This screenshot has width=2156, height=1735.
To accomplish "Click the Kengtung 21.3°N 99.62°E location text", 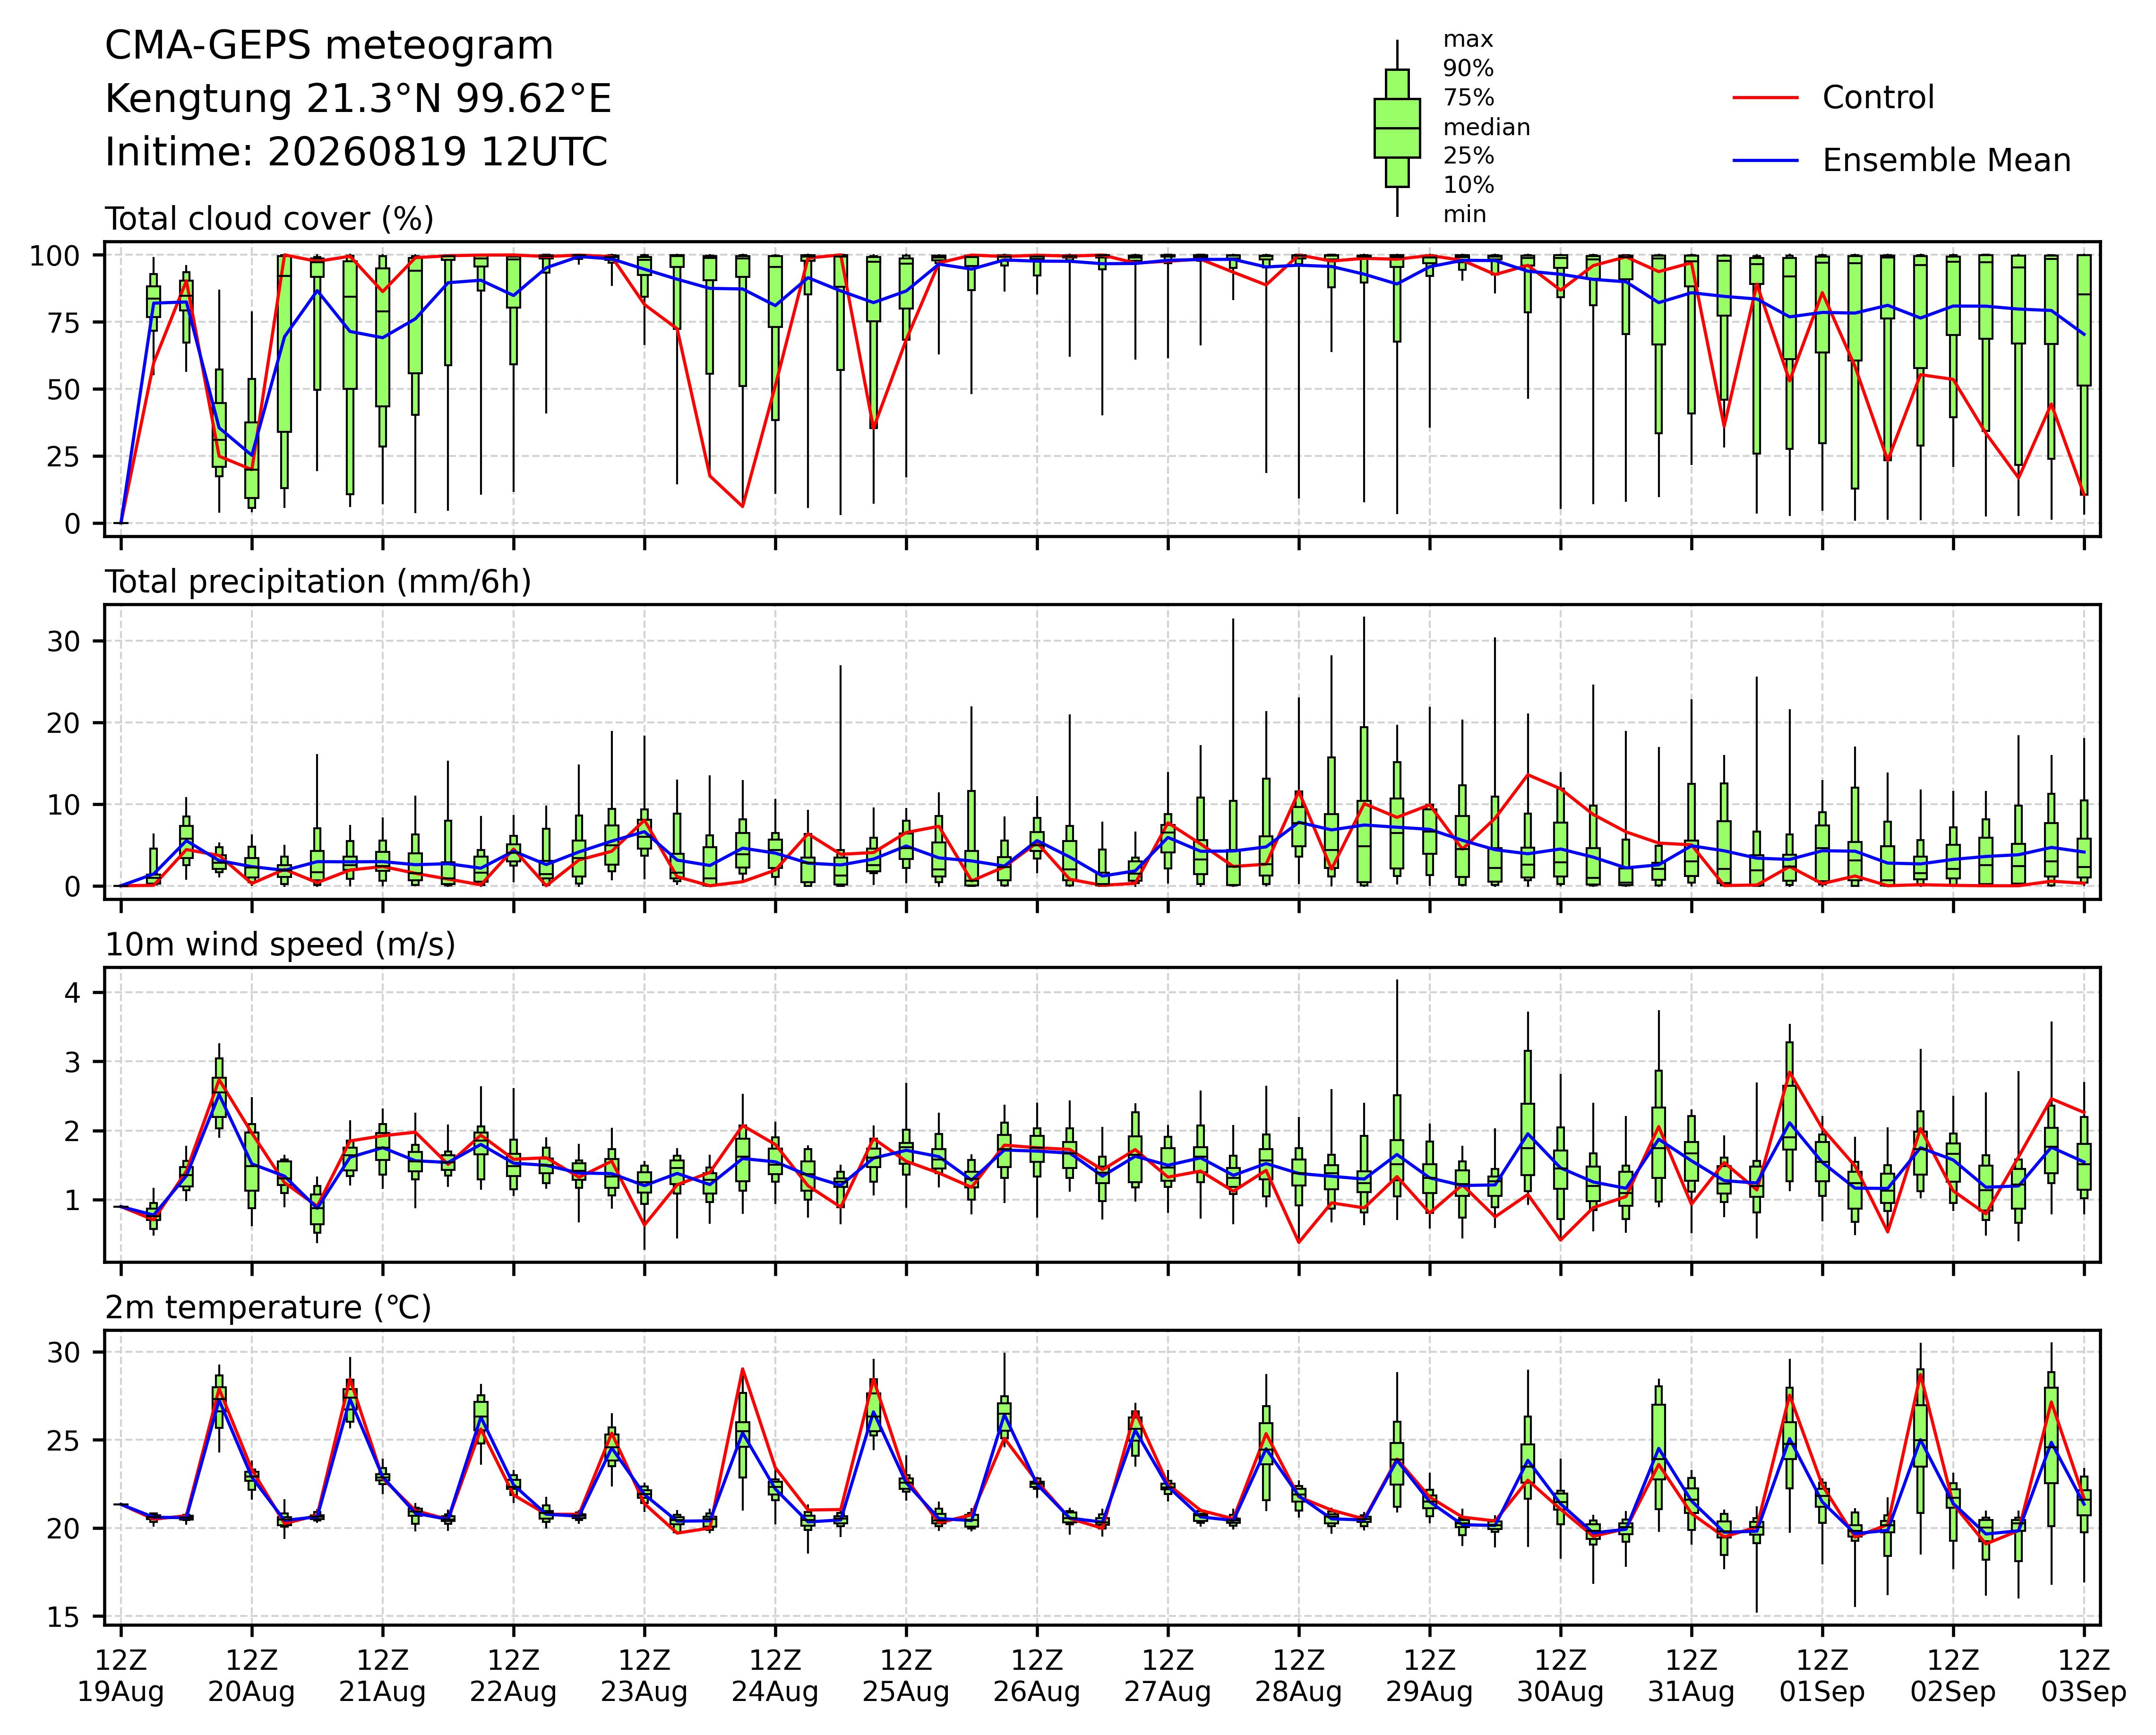I will coord(358,99).
